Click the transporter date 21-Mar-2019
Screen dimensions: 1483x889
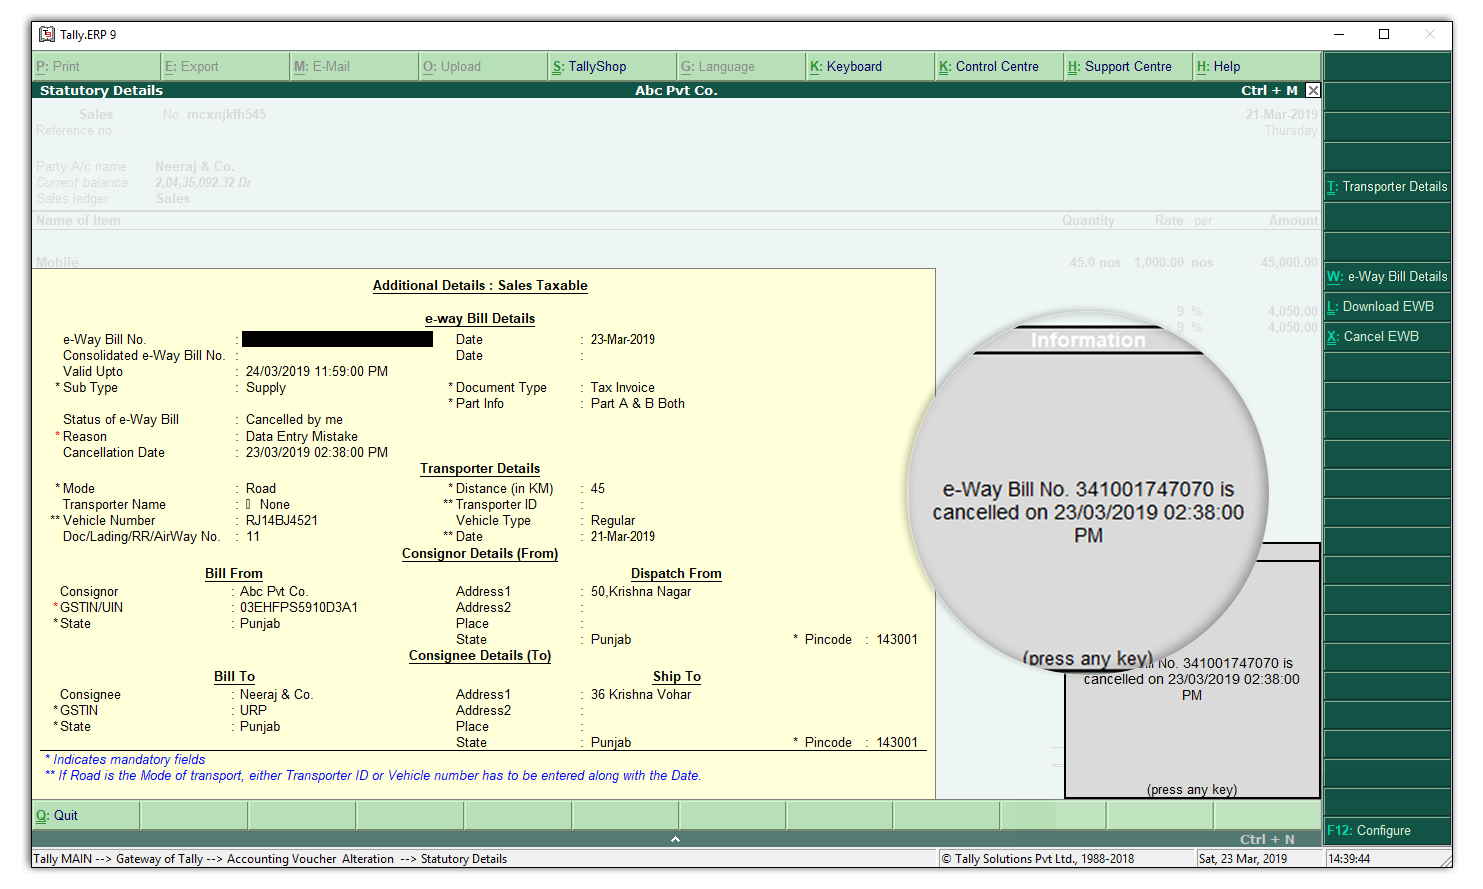(x=623, y=536)
